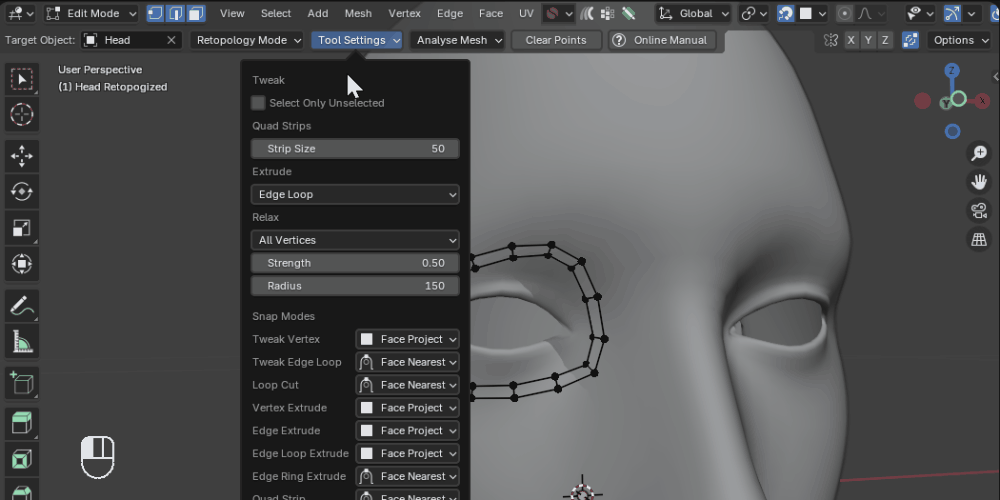The width and height of the screenshot is (1000, 500).
Task: Open the Mesh menu
Action: click(x=358, y=13)
